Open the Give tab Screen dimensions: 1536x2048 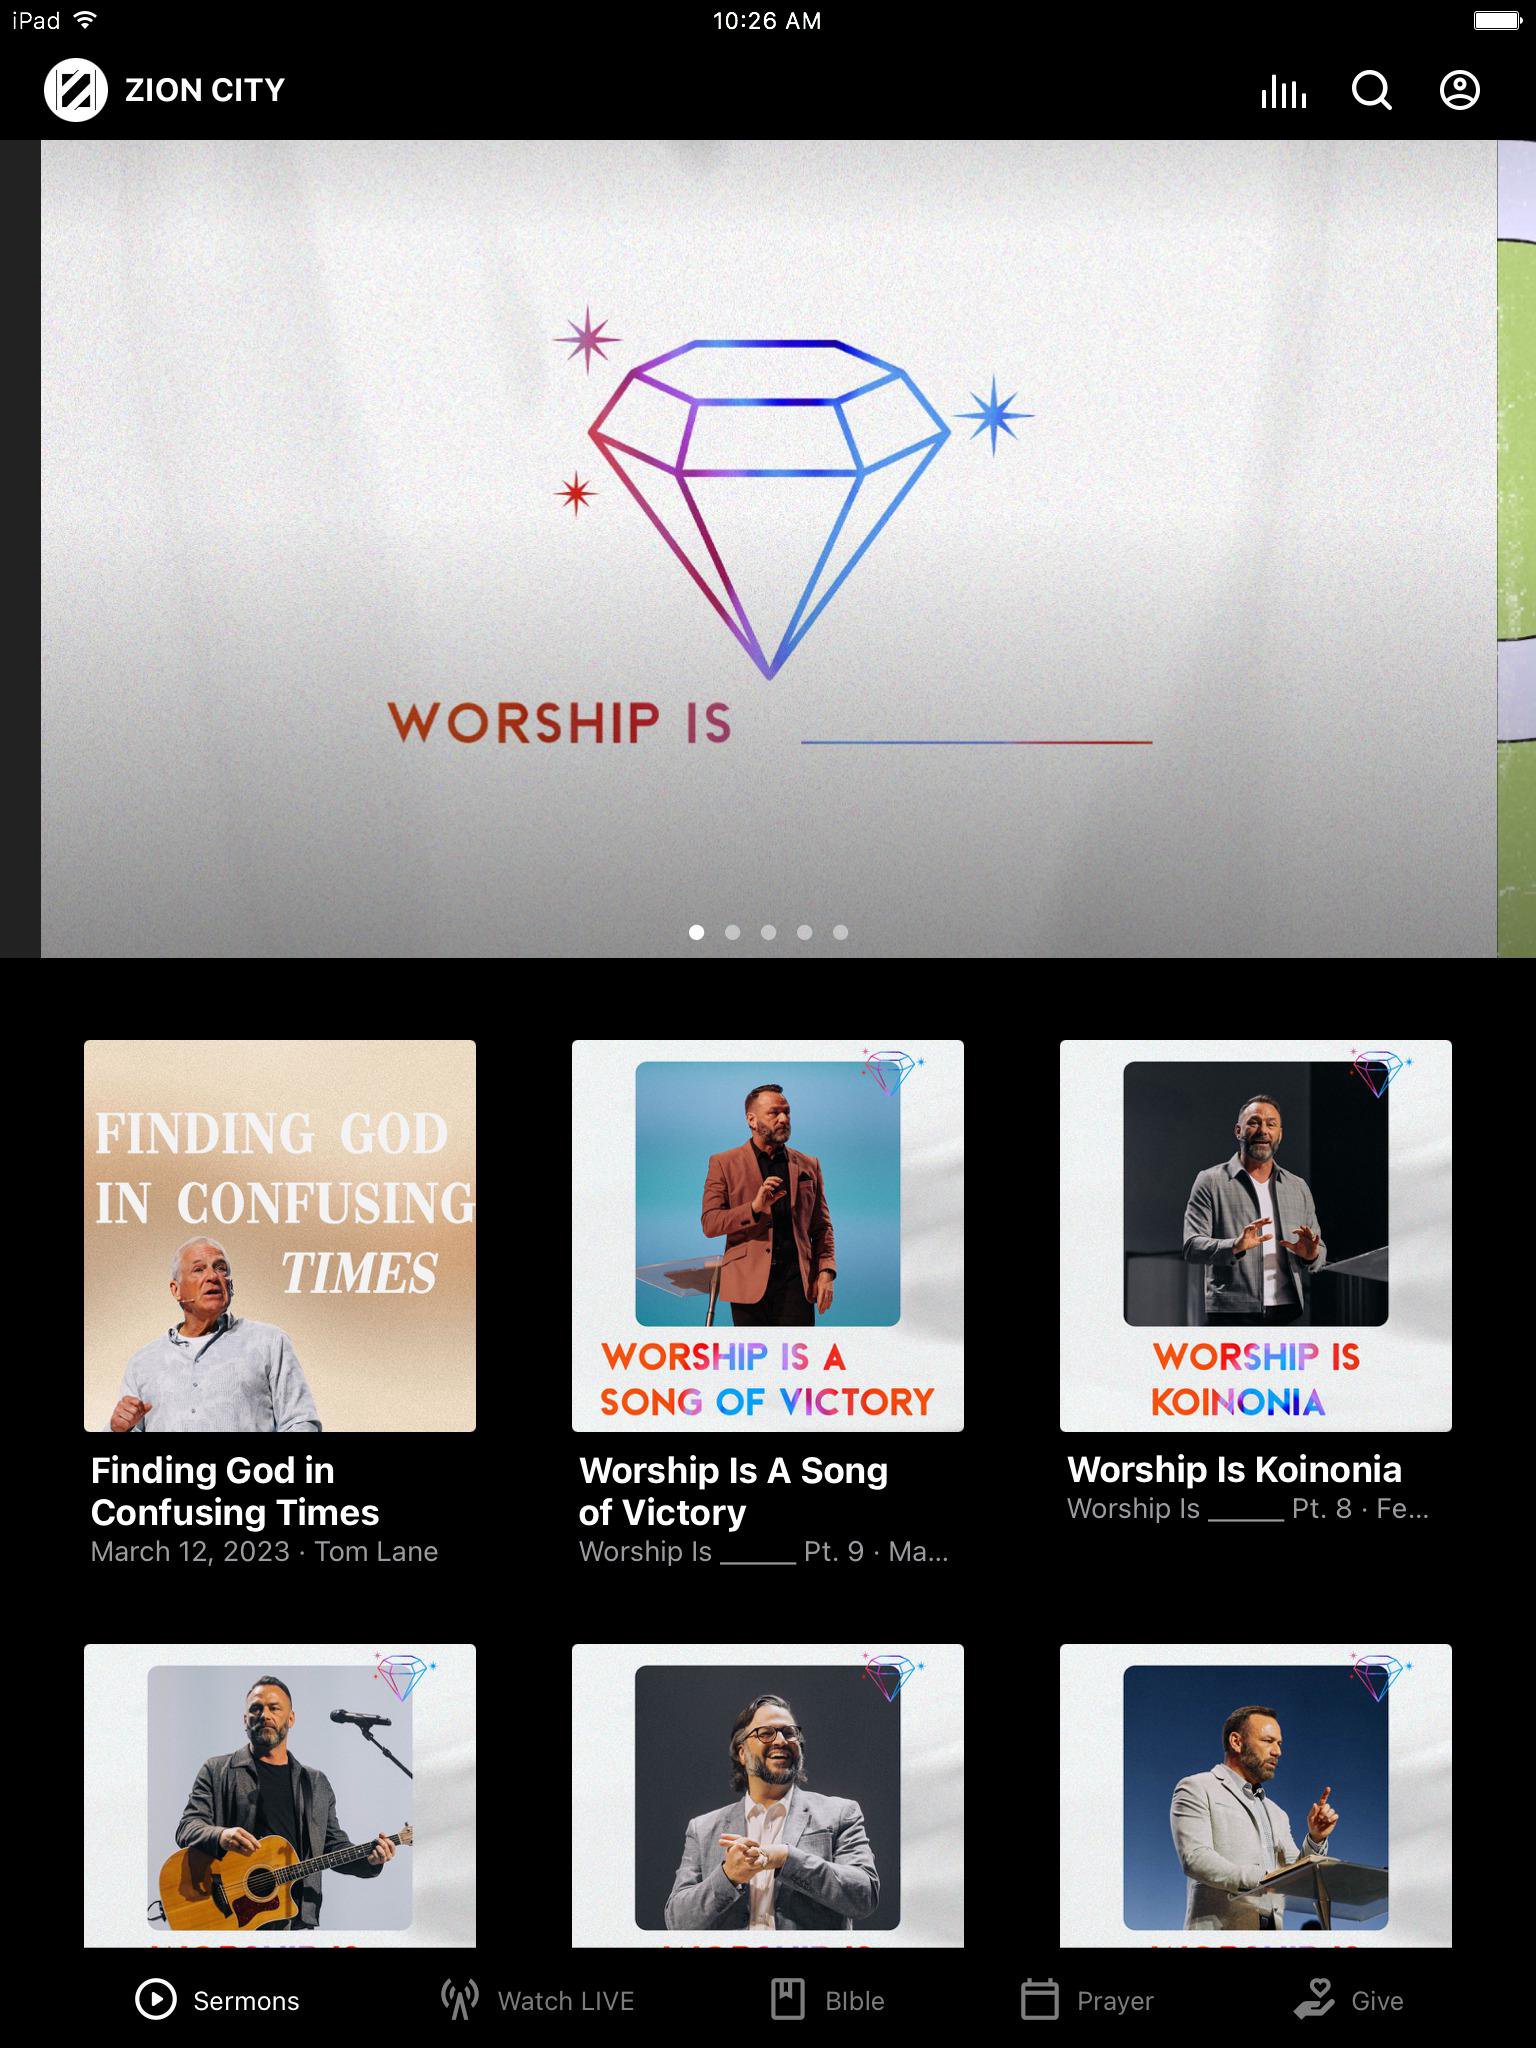click(1348, 2000)
